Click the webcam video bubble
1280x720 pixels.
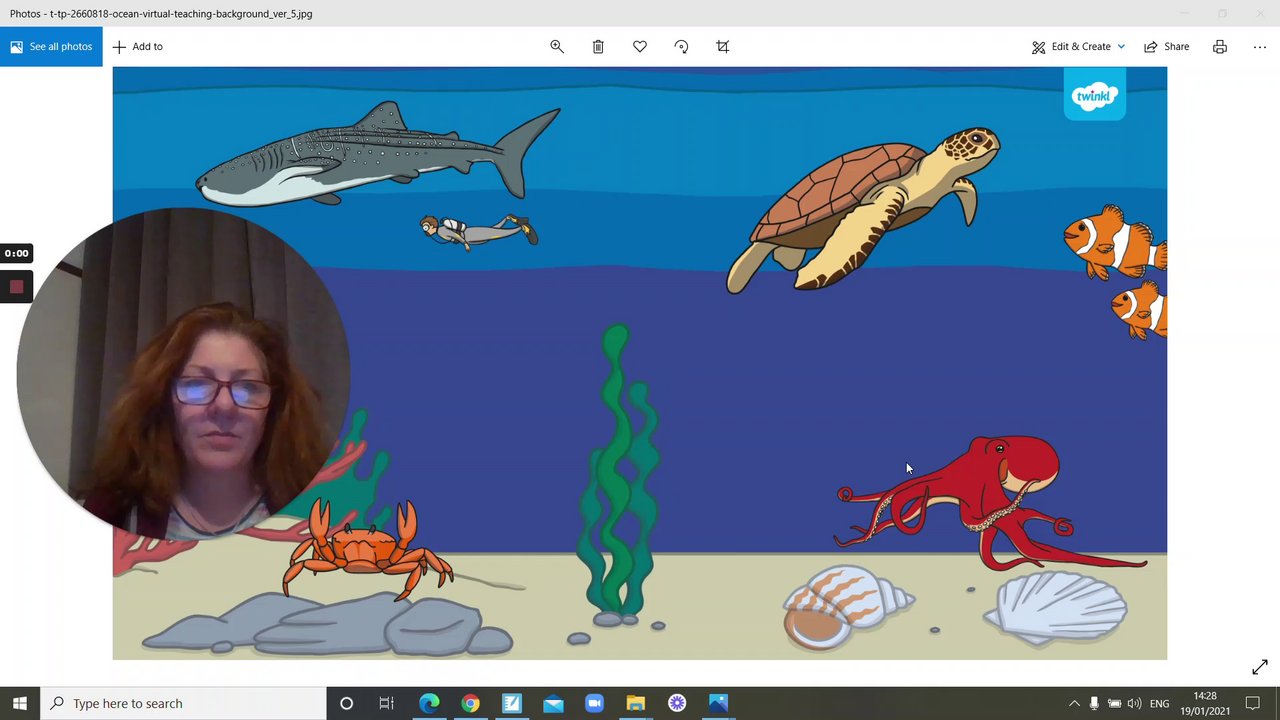click(x=183, y=373)
